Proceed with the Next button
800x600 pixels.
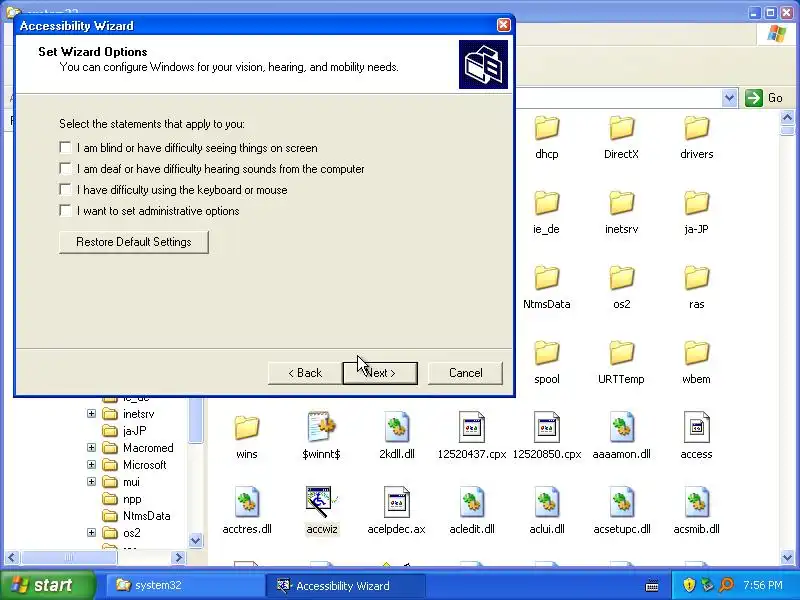tap(380, 373)
